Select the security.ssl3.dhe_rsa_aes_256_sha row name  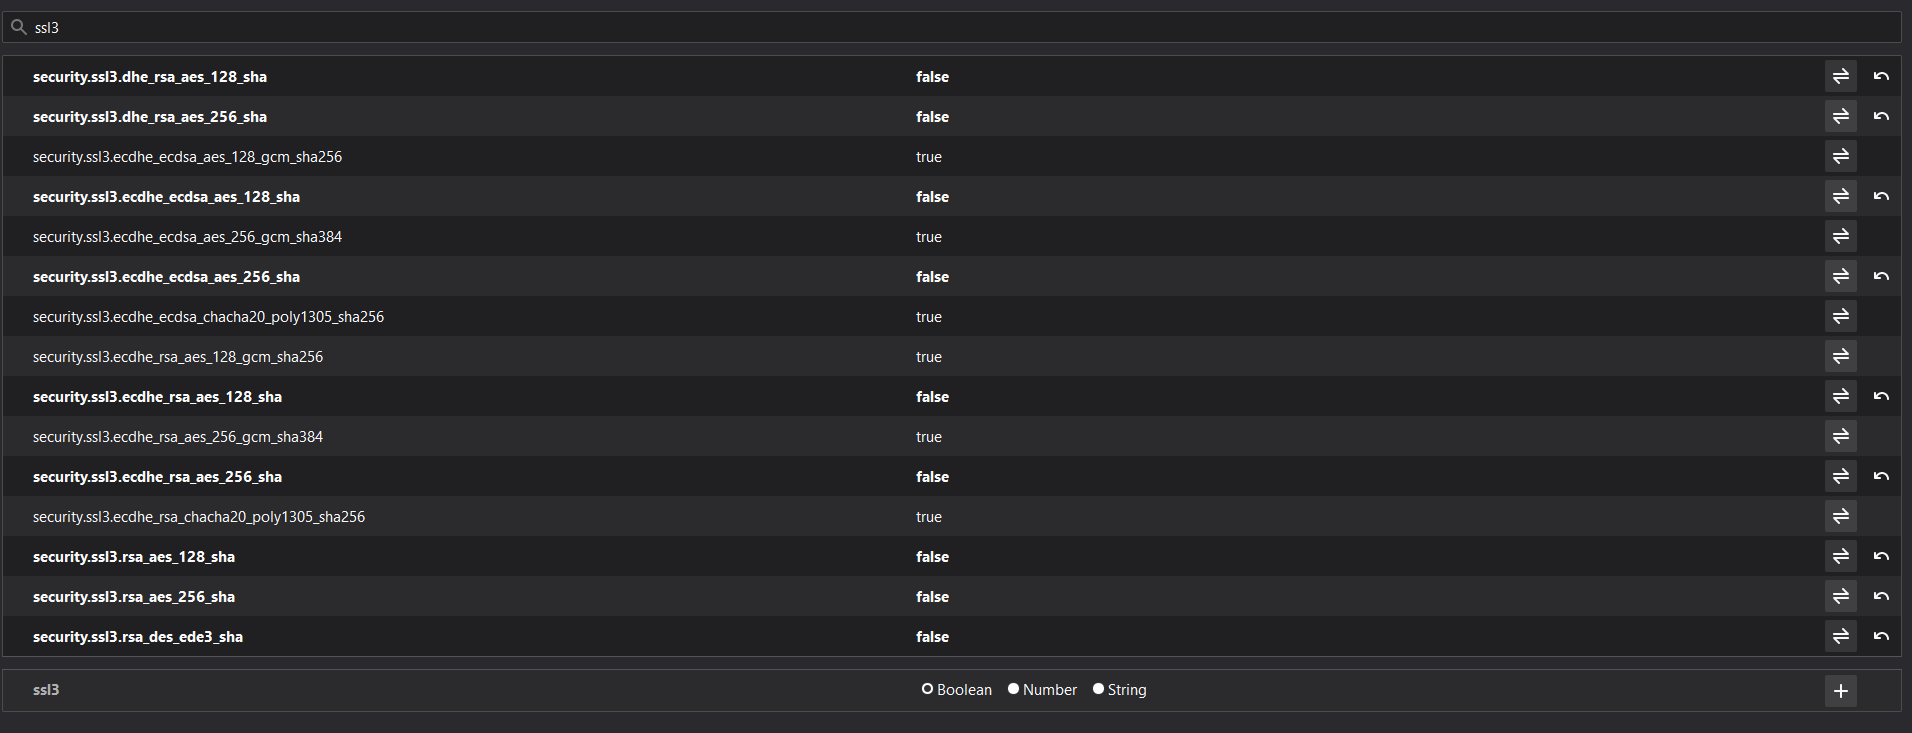(150, 117)
